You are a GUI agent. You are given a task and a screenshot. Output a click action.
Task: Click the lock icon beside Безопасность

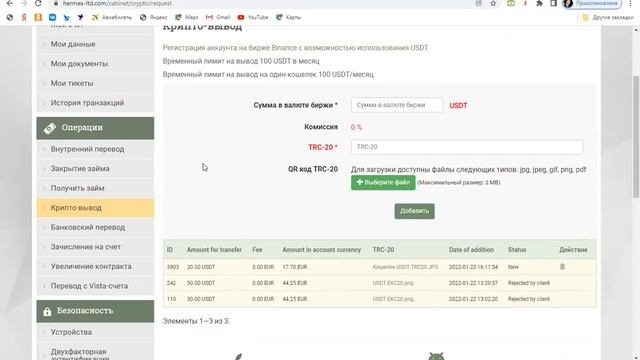coord(47,311)
